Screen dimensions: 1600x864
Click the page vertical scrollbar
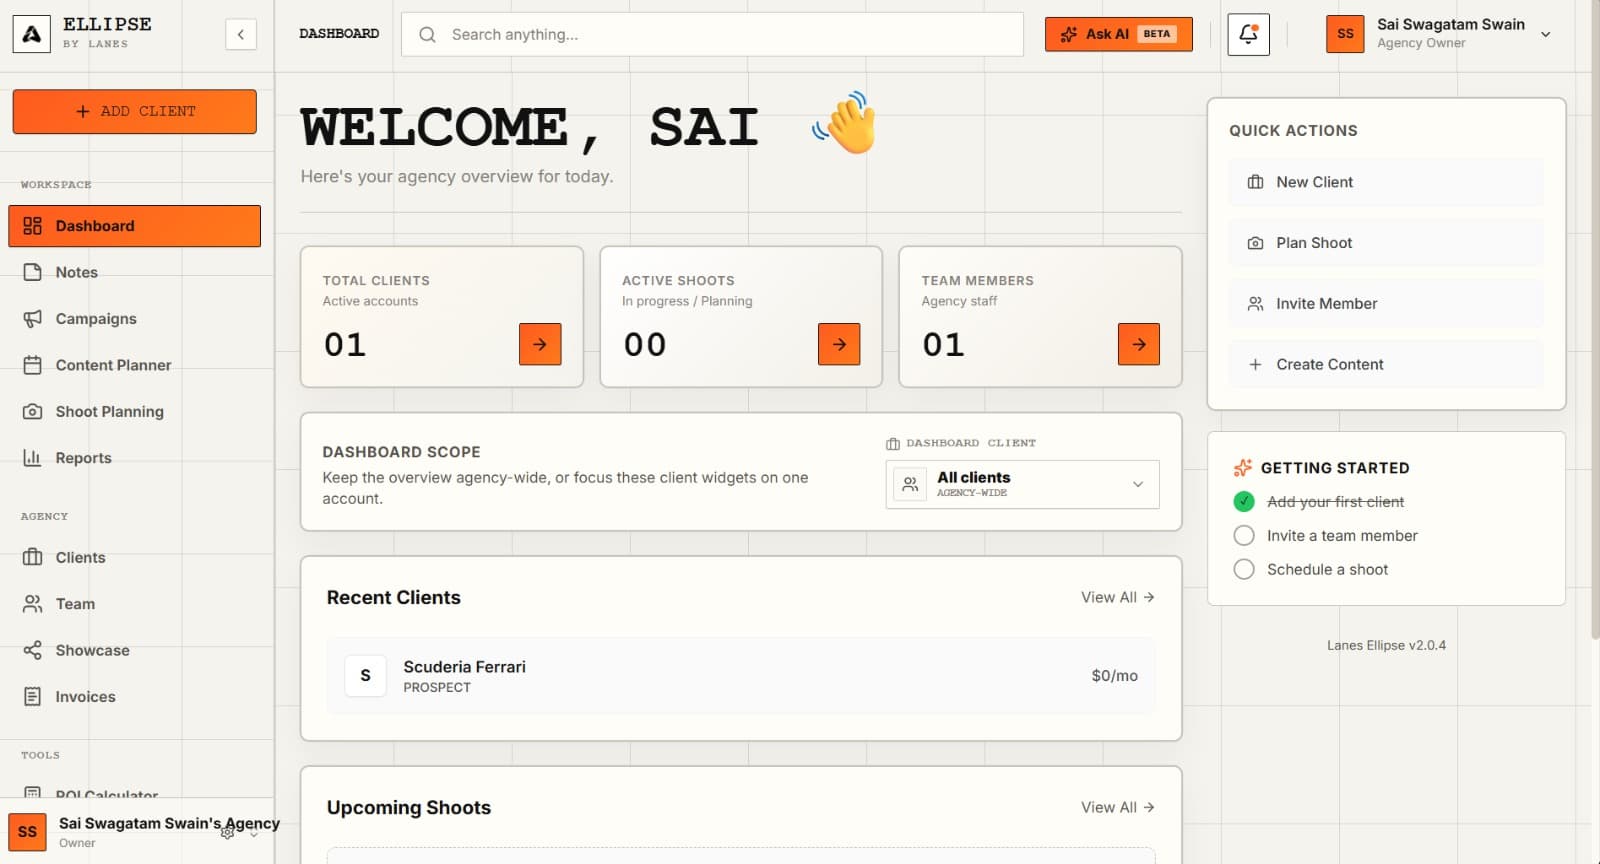point(1594,320)
